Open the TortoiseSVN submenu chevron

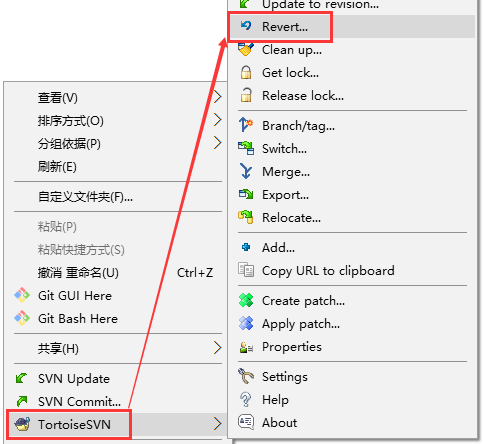217,424
